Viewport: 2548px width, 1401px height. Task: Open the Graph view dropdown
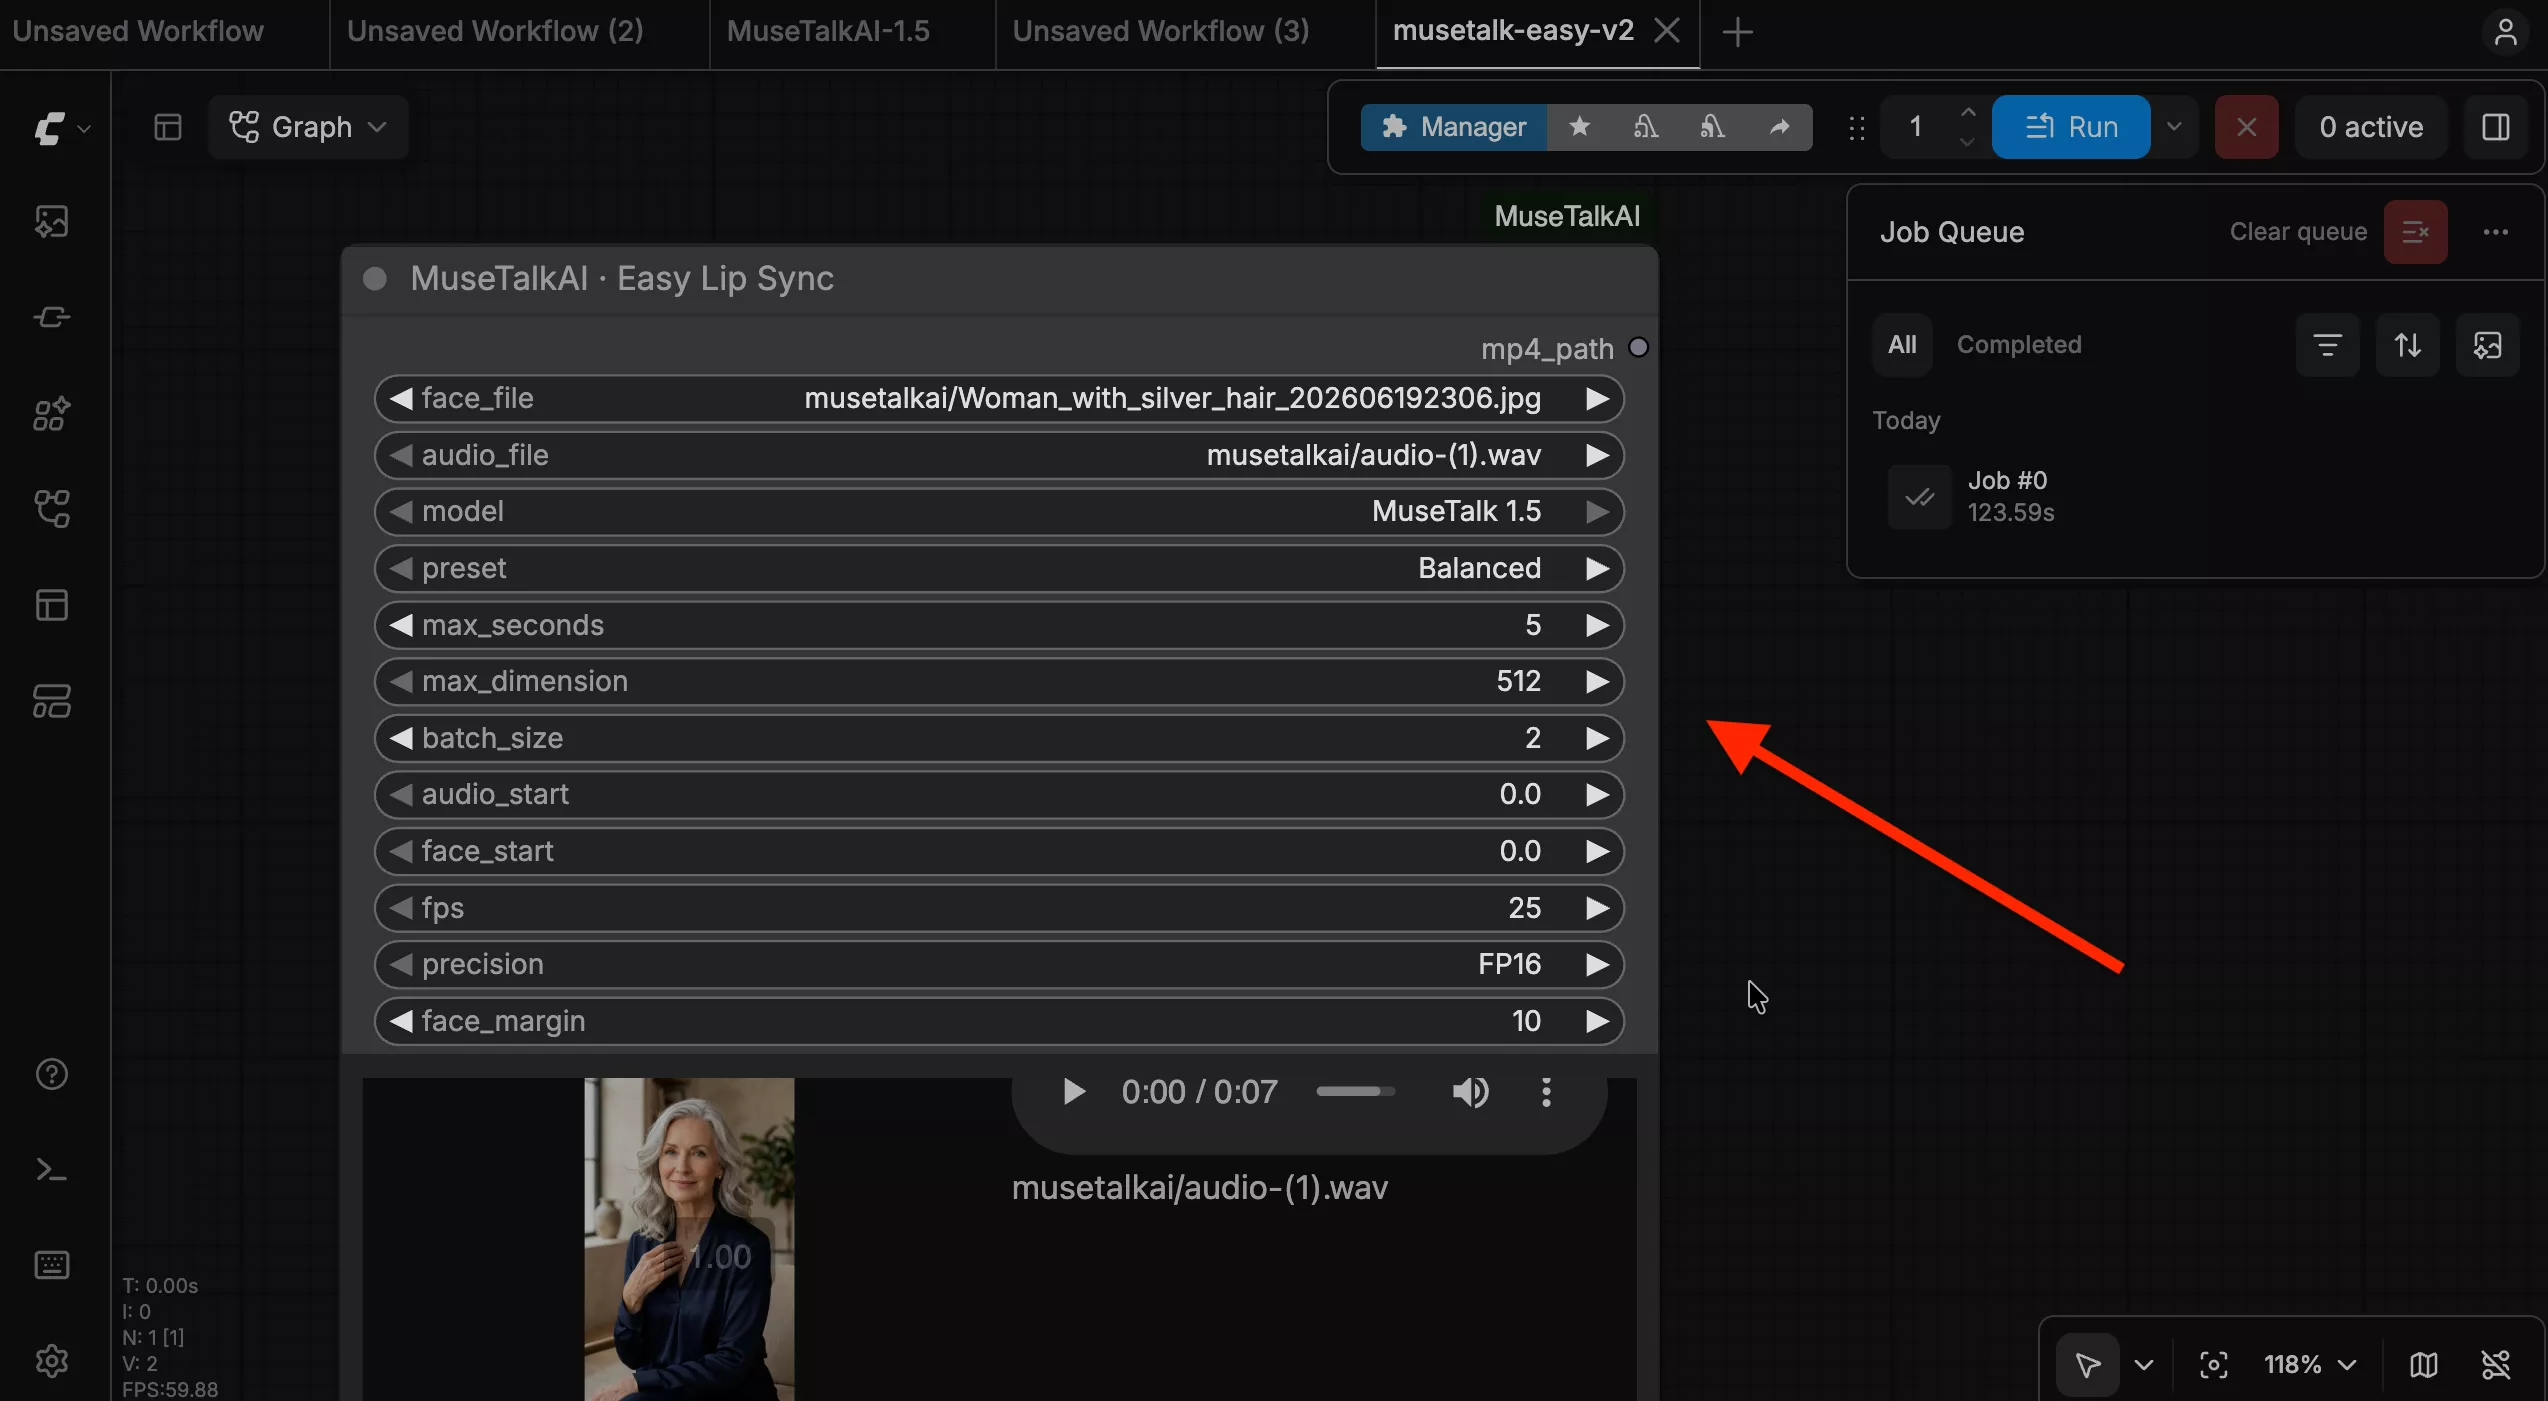[x=308, y=127]
